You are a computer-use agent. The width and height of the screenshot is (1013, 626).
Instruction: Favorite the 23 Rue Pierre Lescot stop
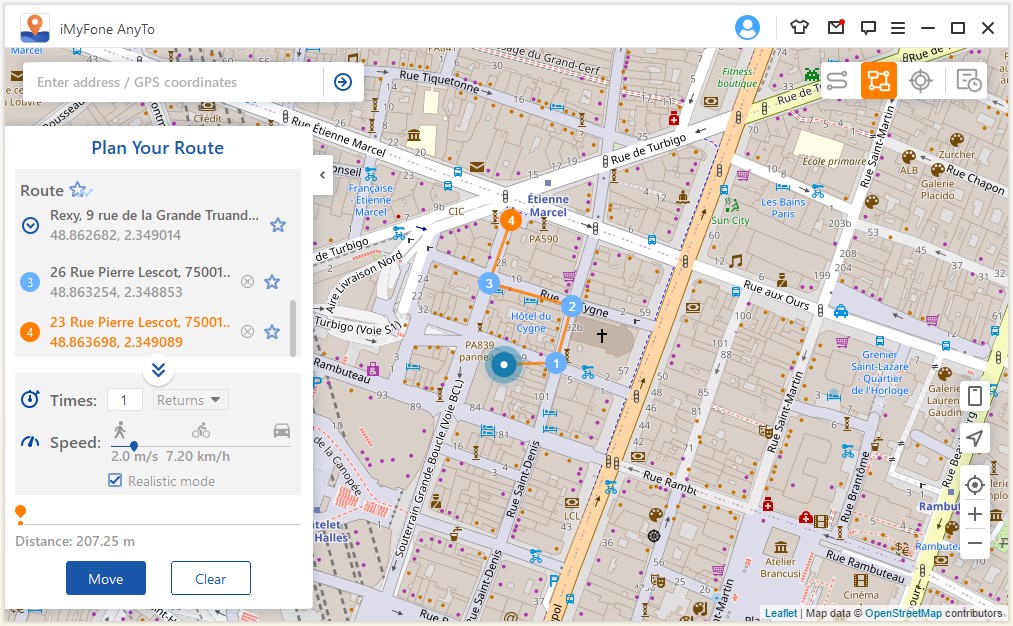coord(272,331)
